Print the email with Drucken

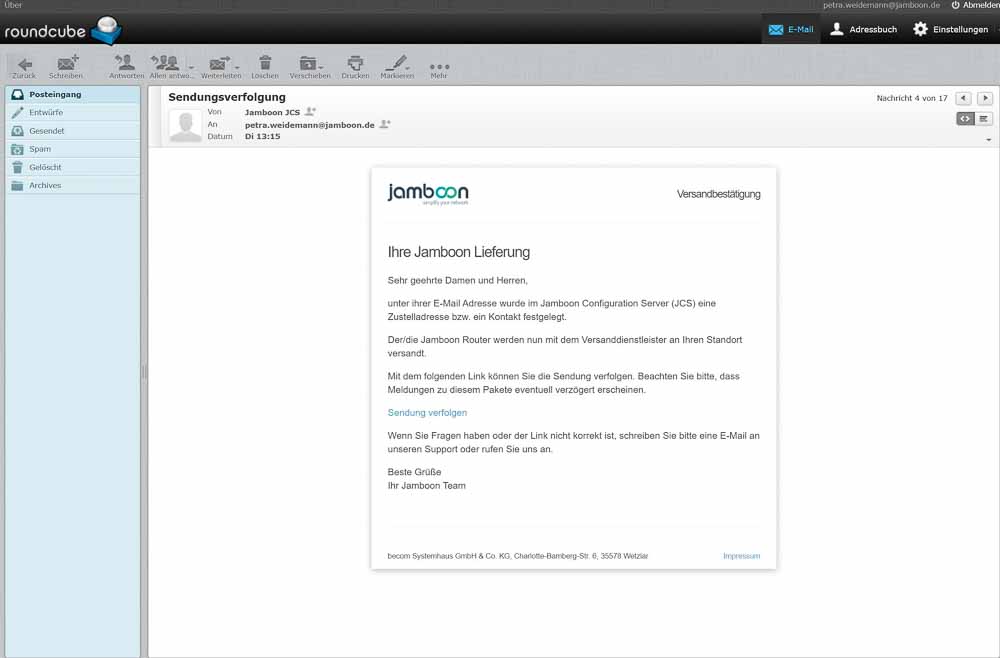(x=355, y=66)
